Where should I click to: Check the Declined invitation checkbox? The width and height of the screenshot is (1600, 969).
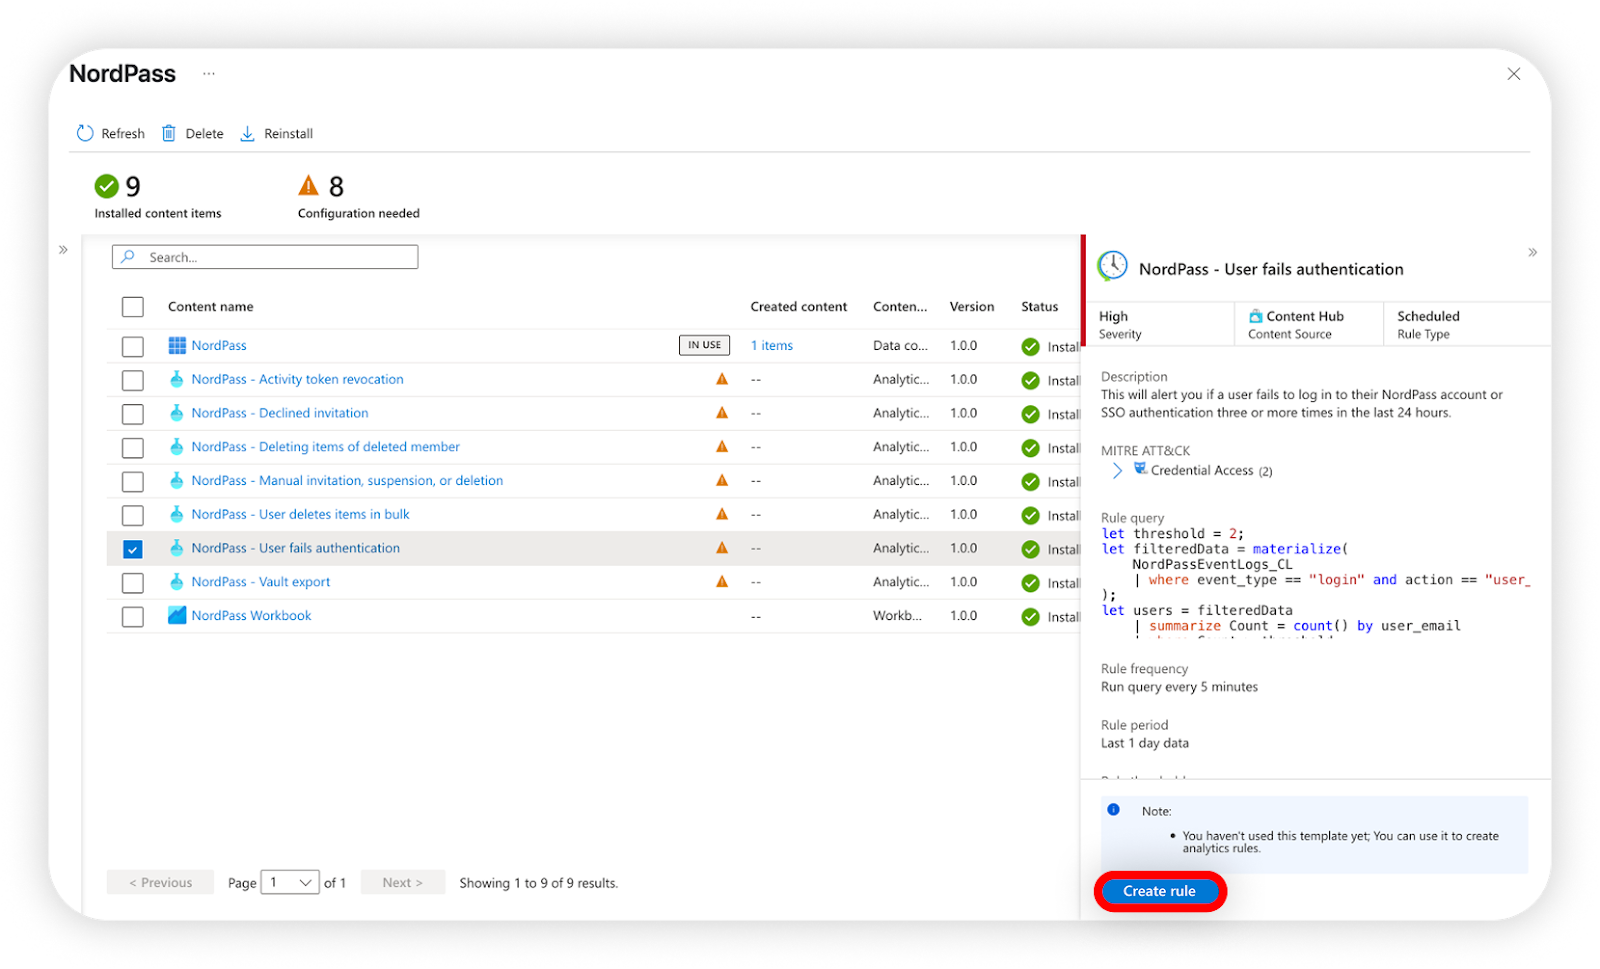pyautogui.click(x=133, y=414)
